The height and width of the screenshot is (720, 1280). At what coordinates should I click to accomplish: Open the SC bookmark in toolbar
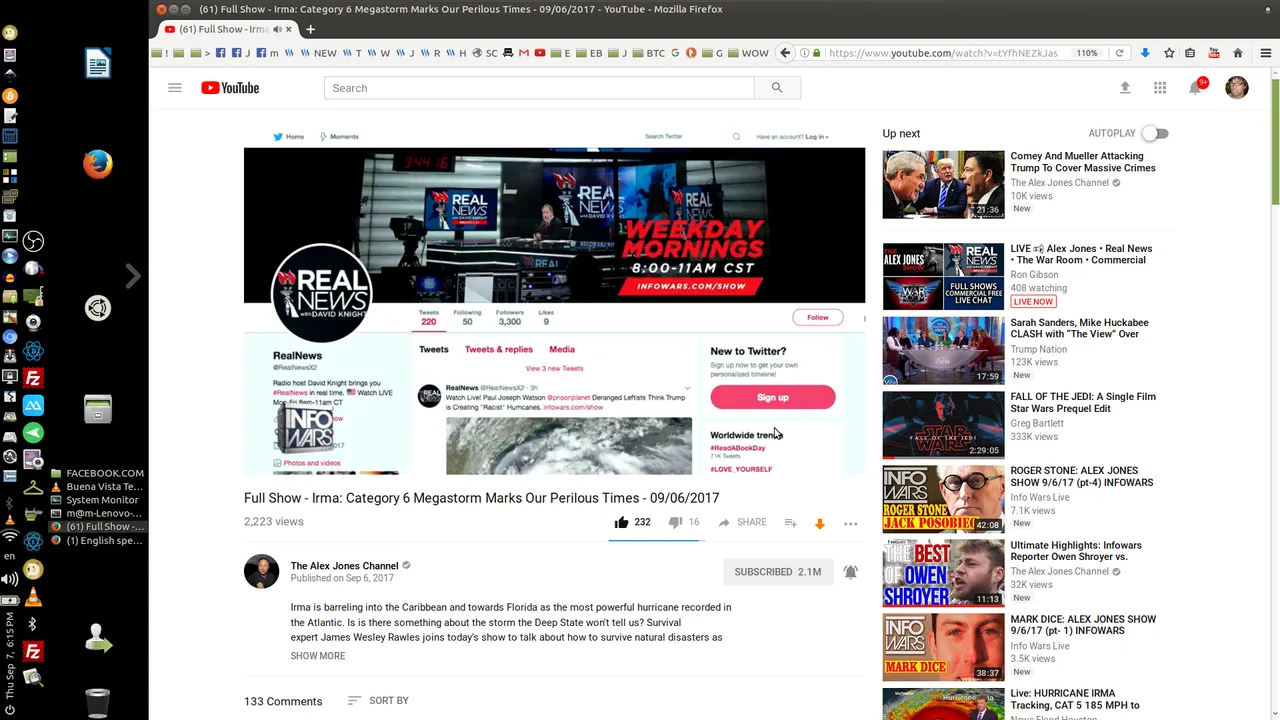[x=485, y=53]
